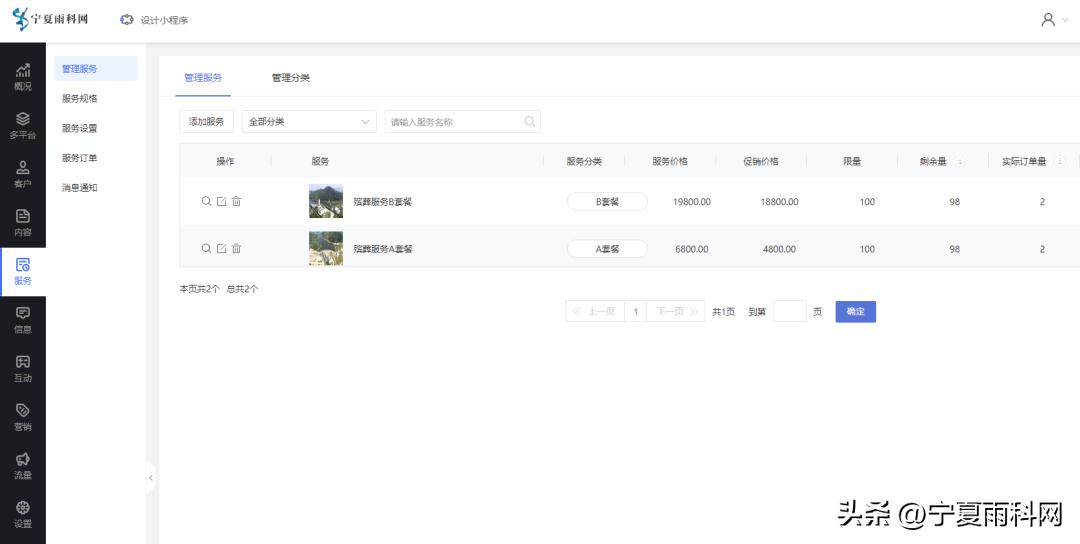
Task: Click the 促销价格 column header
Action: click(x=760, y=162)
